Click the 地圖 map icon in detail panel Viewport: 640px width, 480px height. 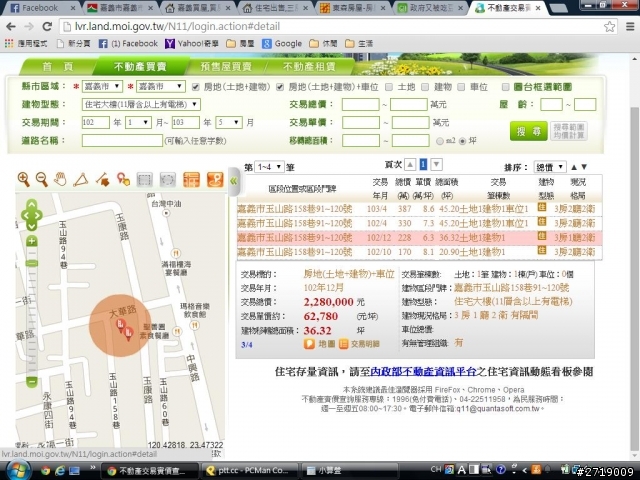[309, 344]
